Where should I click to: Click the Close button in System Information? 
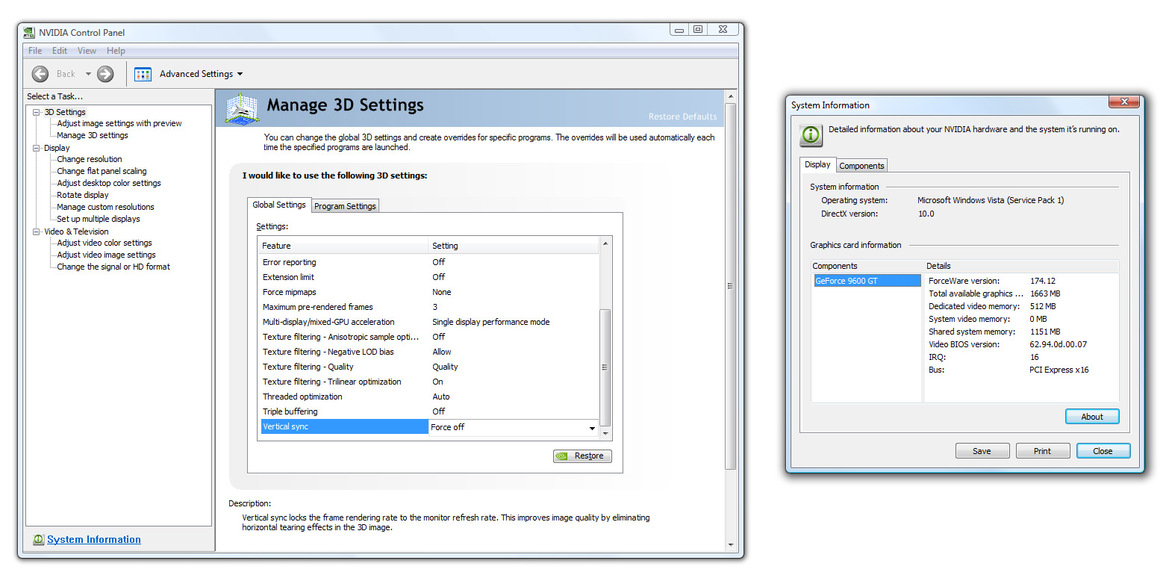(x=1103, y=451)
